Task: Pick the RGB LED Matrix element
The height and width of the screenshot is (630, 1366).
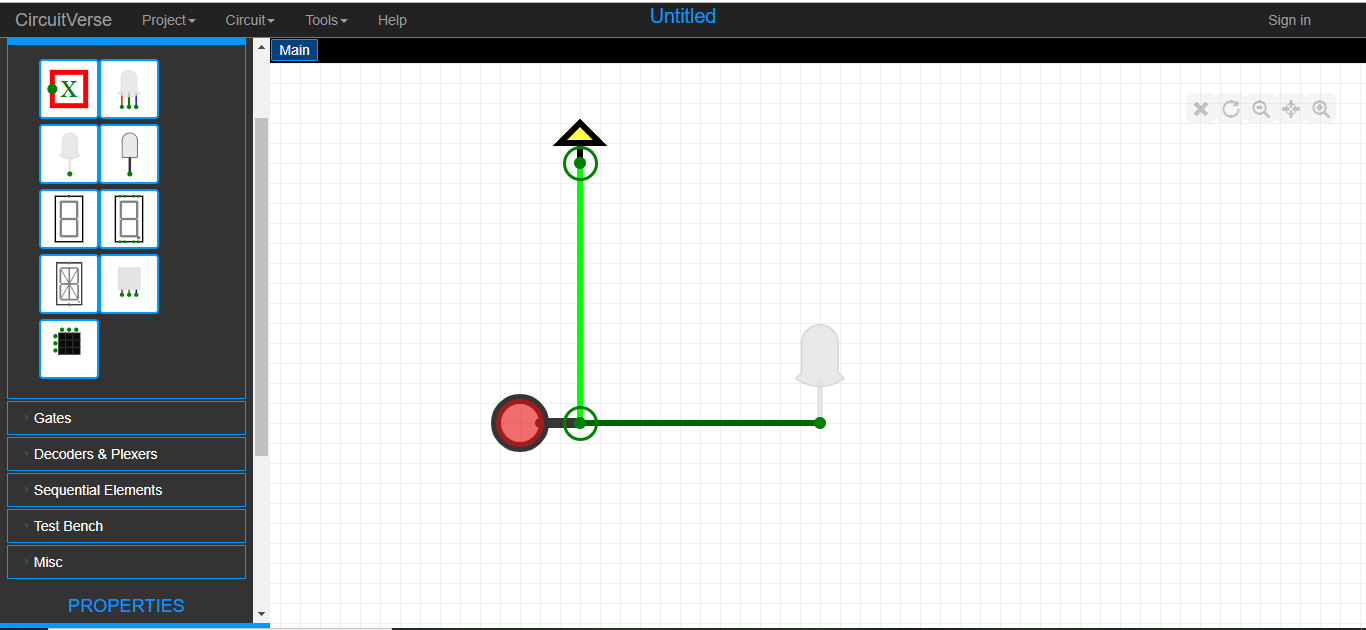Action: [69, 349]
